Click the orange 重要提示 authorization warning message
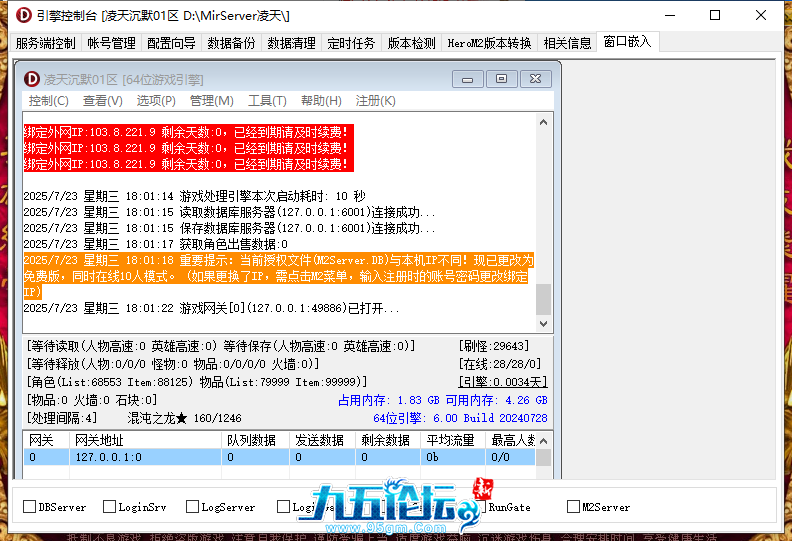The width and height of the screenshot is (792, 541). click(278, 276)
